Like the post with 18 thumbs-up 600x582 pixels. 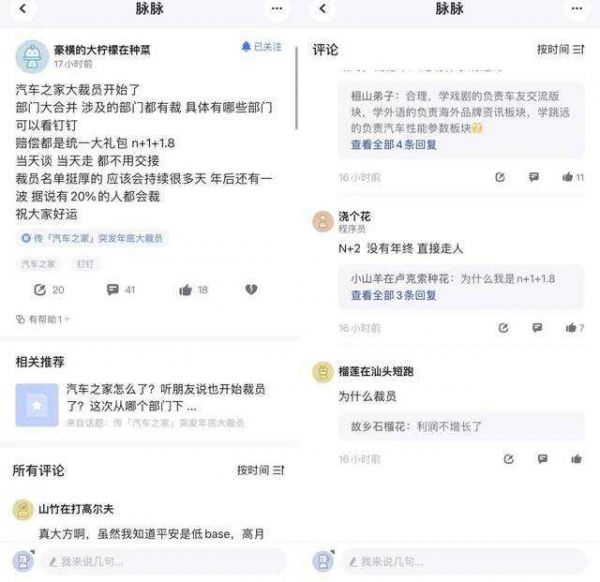click(x=185, y=290)
